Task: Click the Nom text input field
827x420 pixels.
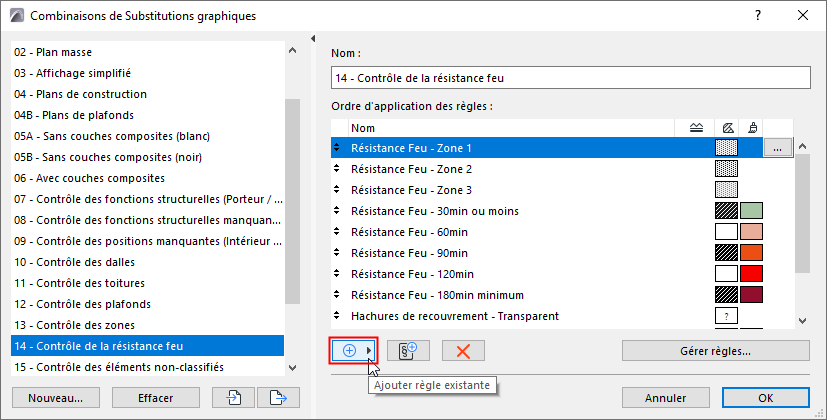Action: click(569, 78)
